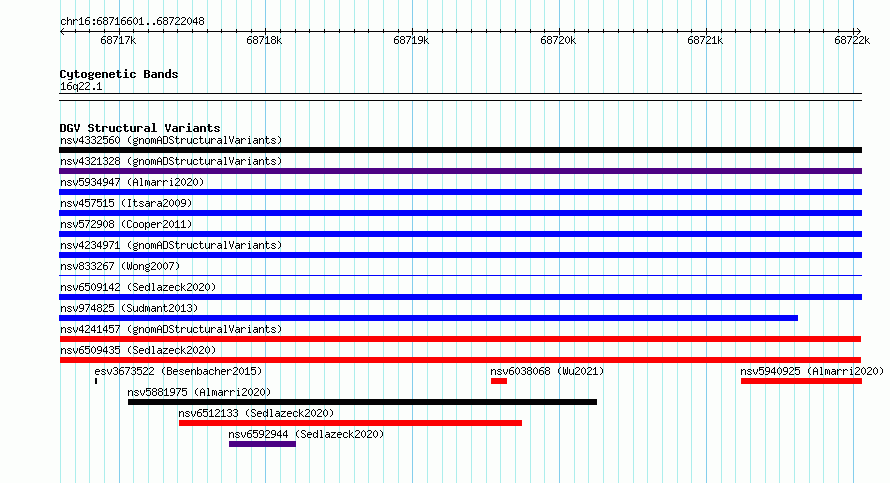
Task: Click the right arrow end of ruler
Action: [858, 31]
